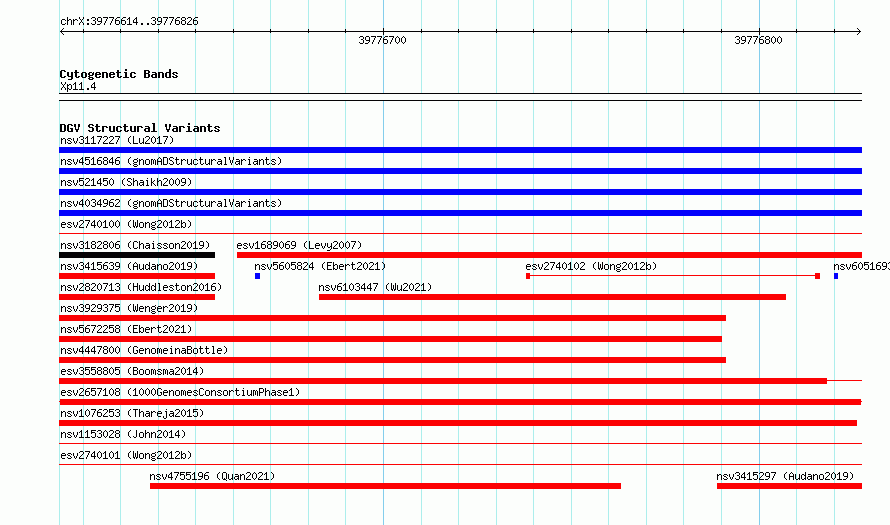Select the red nsv1076253 (Thareja2015) bar
Screen dimensions: 890x525
(458, 423)
